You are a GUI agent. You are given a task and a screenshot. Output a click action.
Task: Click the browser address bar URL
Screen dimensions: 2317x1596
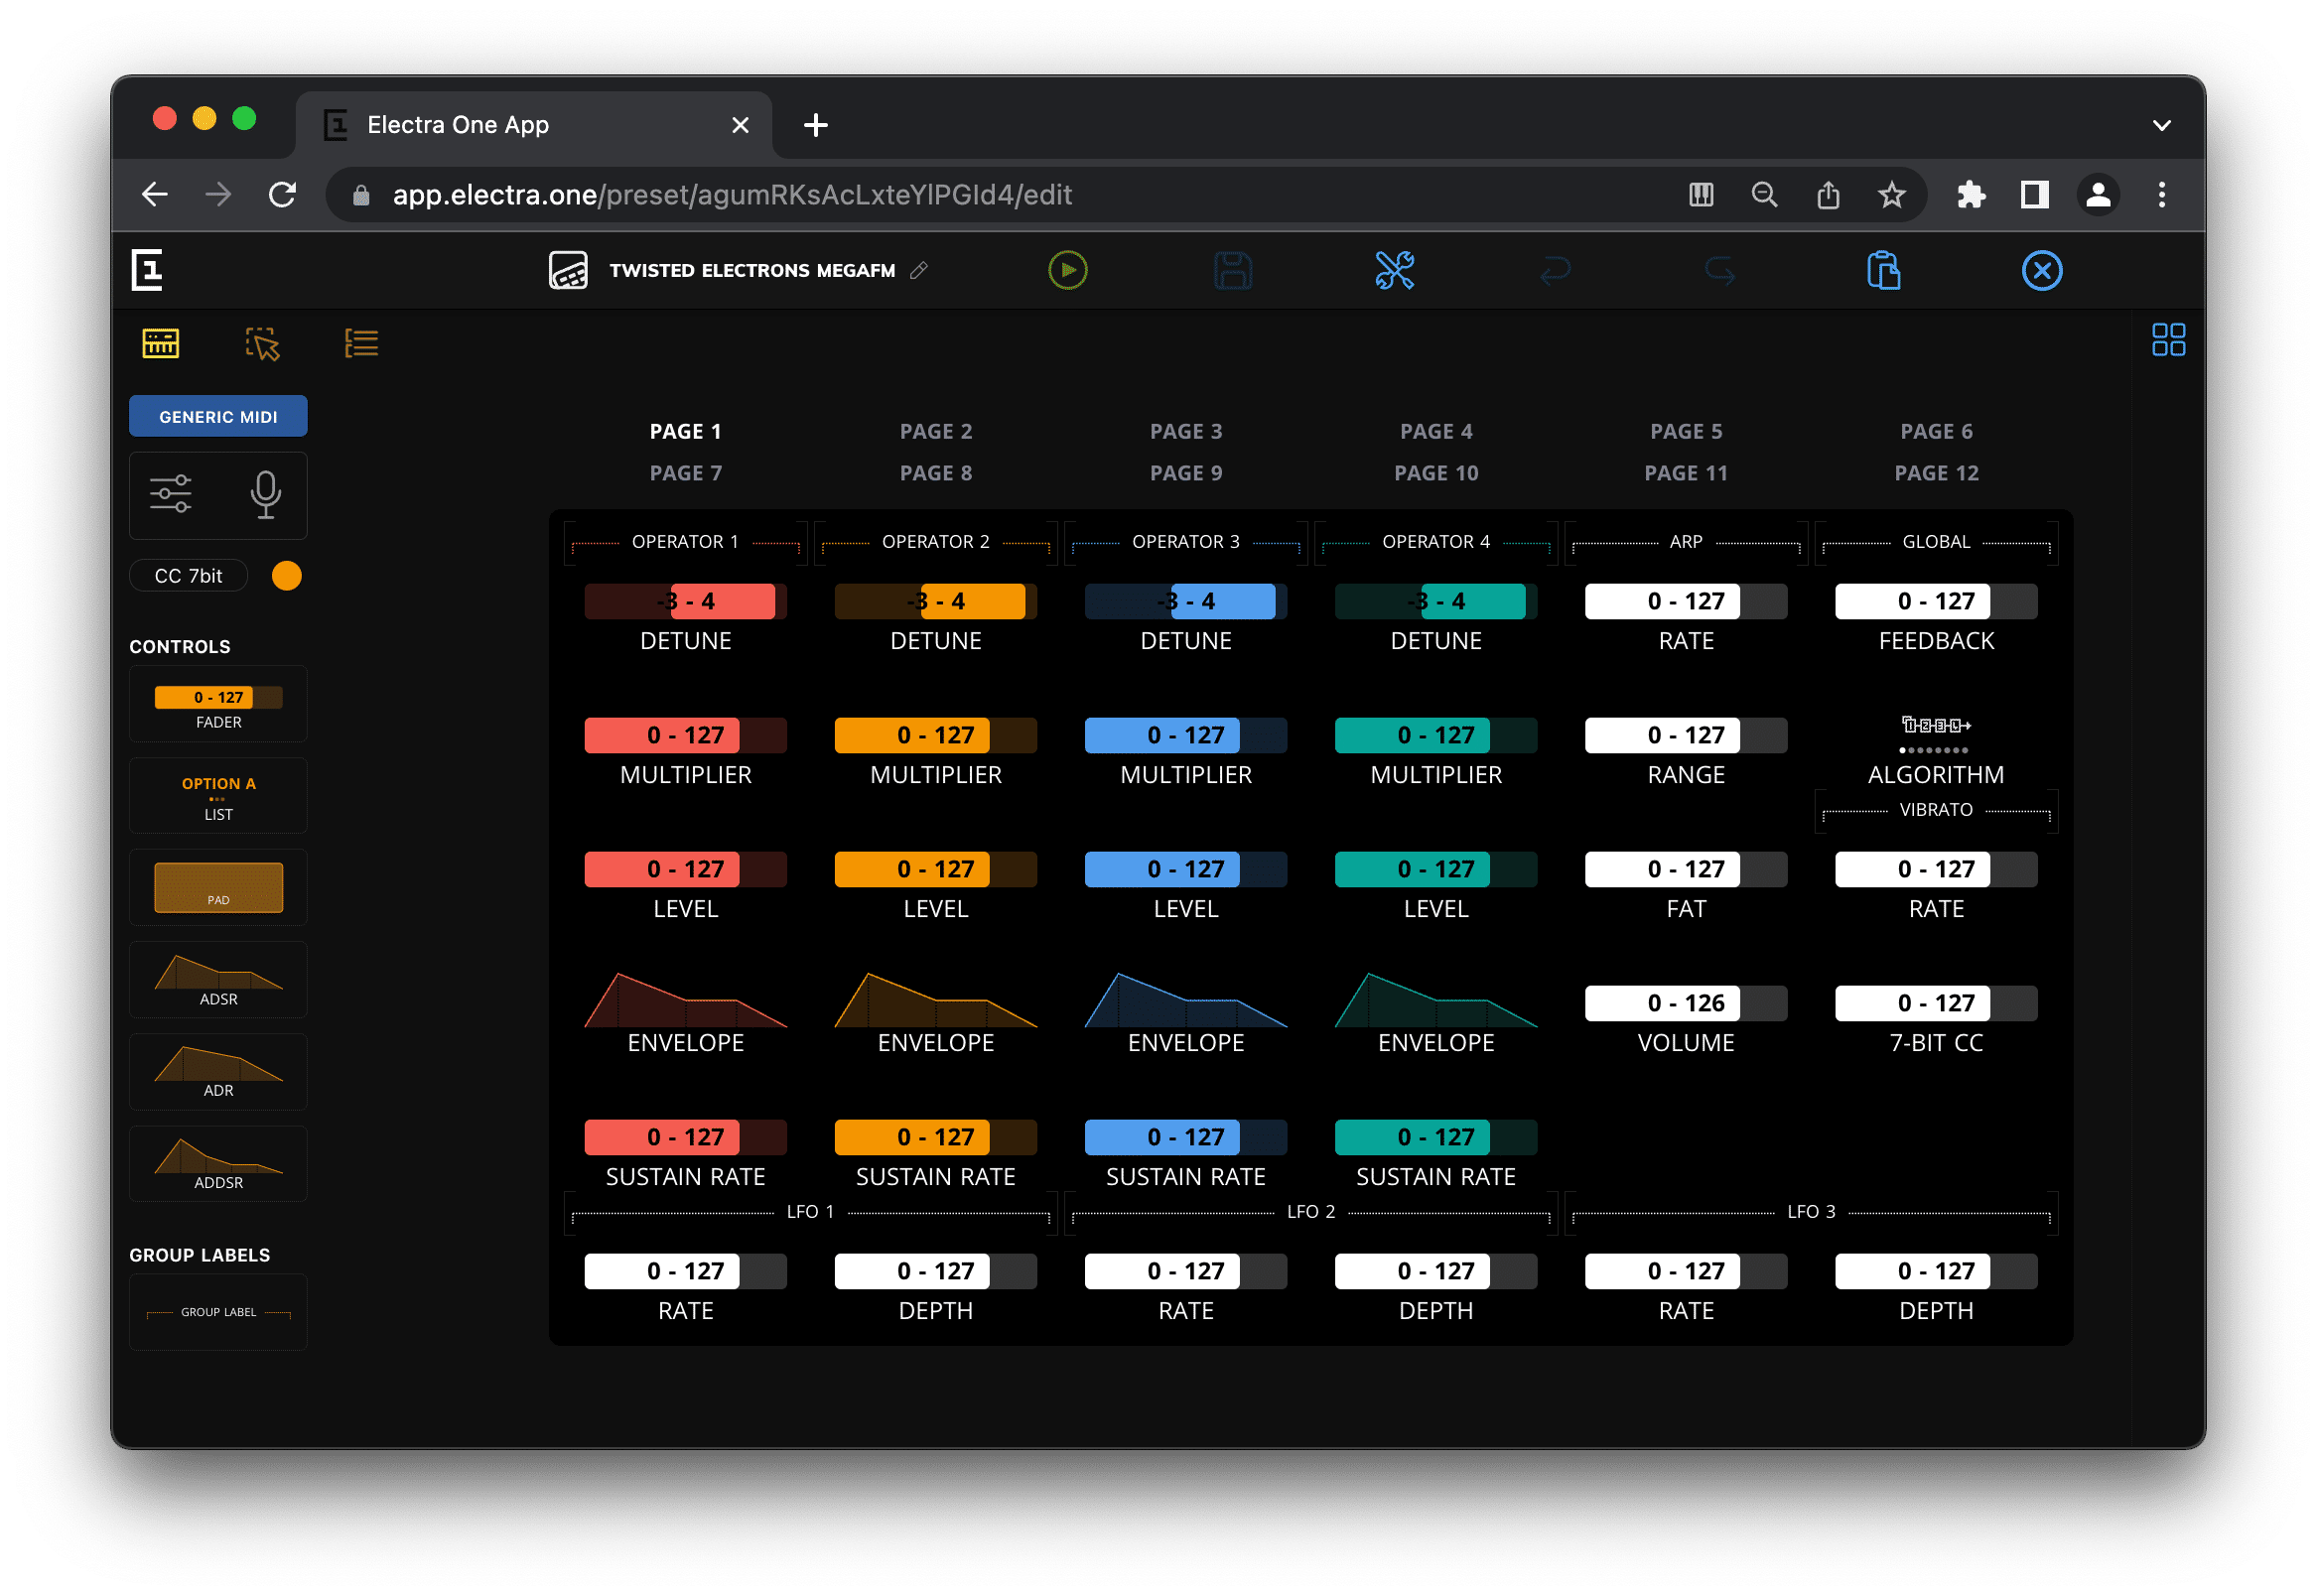pyautogui.click(x=731, y=194)
